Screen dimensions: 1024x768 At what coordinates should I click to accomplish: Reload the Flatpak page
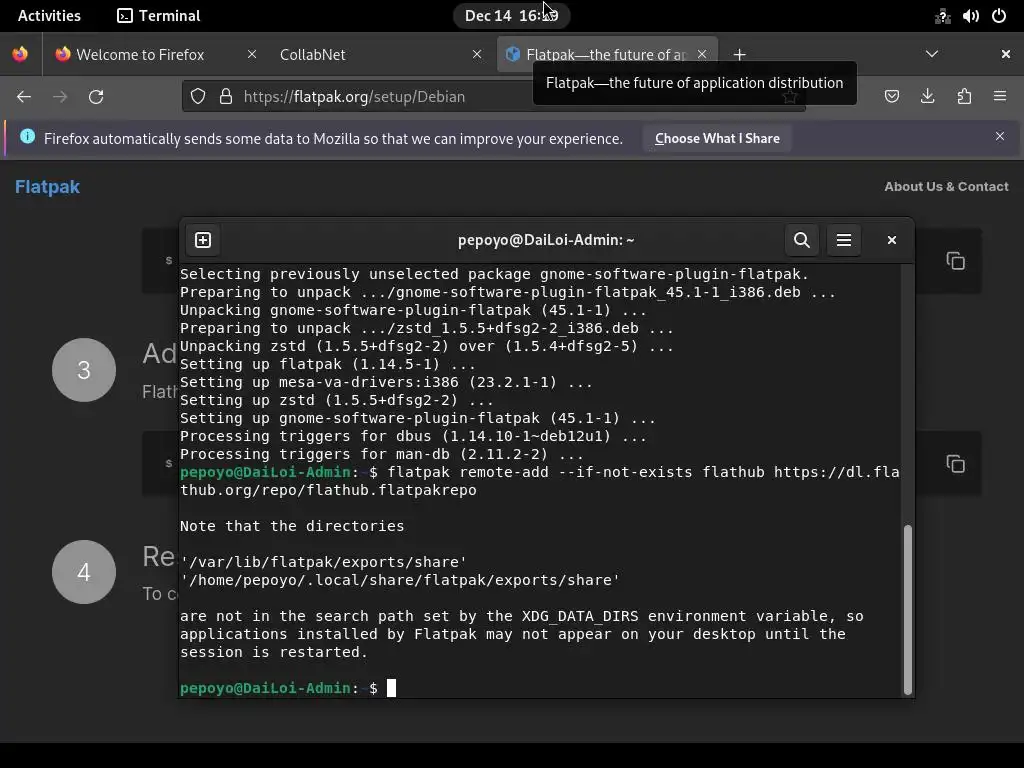tap(96, 97)
